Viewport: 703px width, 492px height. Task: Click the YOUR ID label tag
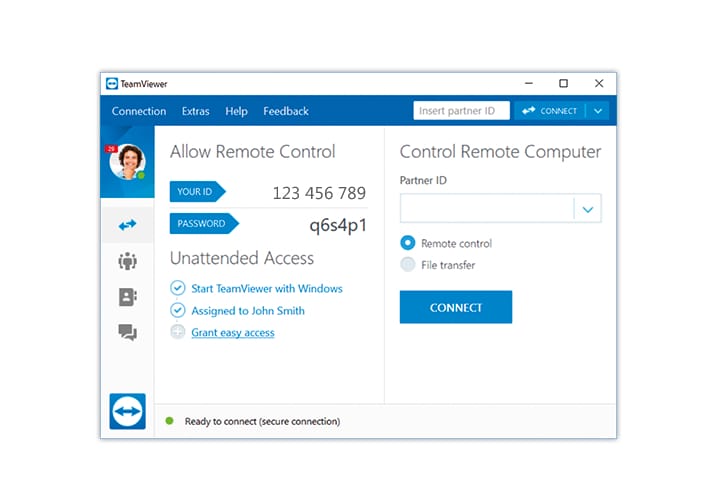tap(197, 192)
